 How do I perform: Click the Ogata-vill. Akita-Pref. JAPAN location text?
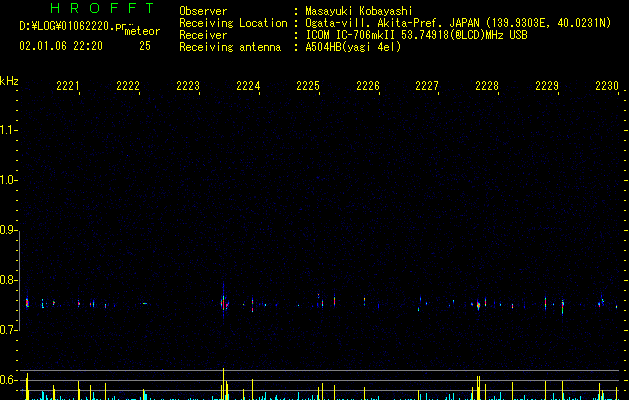coord(458,23)
